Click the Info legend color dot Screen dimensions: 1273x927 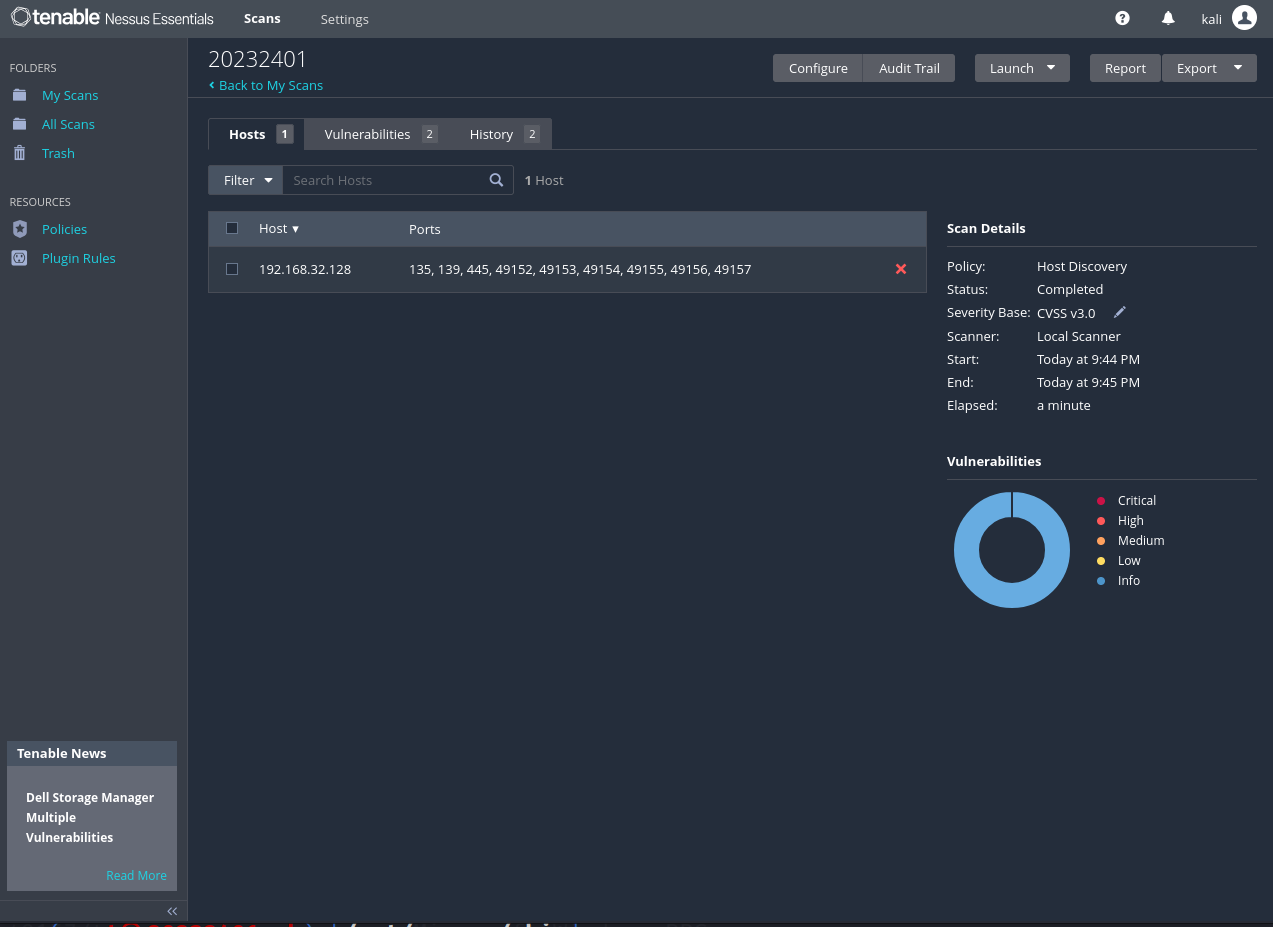1101,581
